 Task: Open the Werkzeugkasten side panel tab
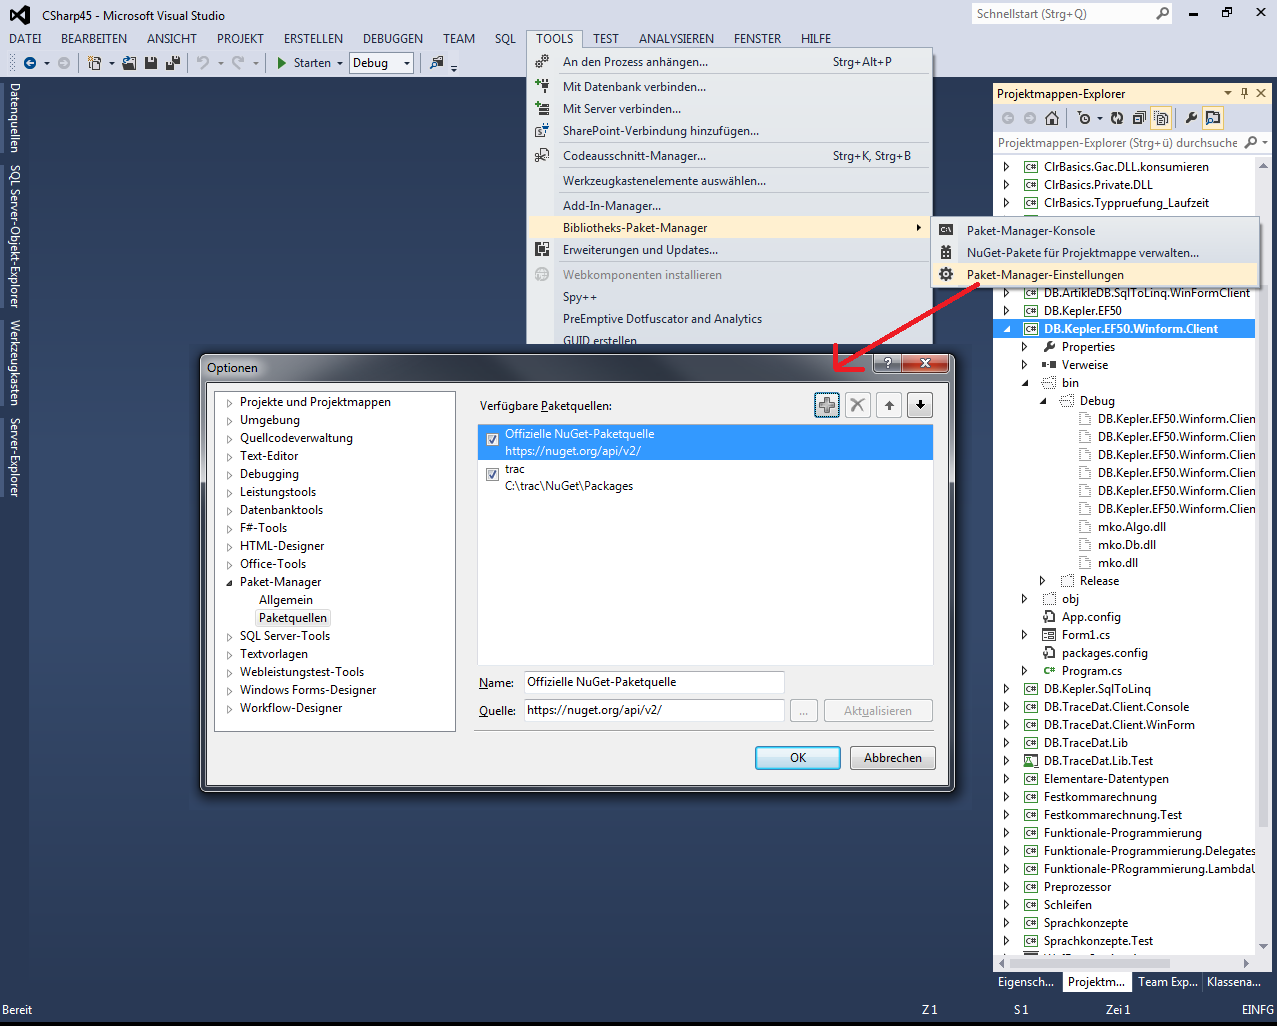pyautogui.click(x=14, y=362)
